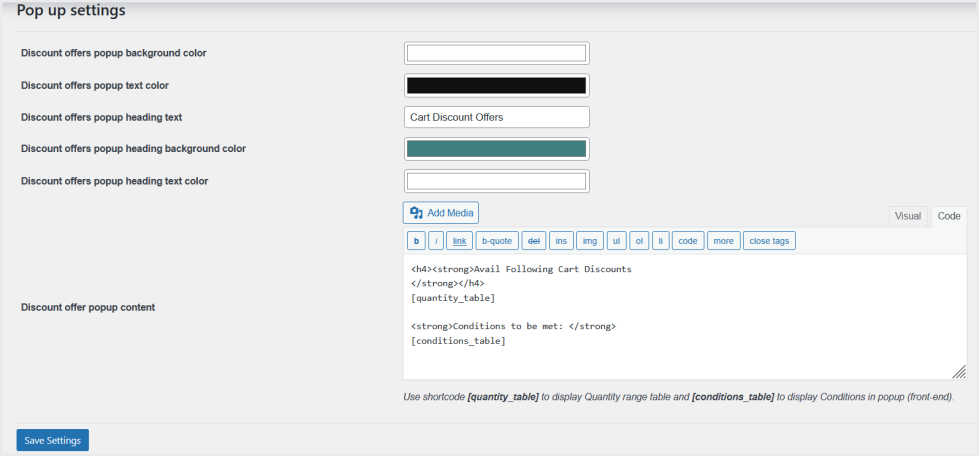Click inside the popup content code editor
979x456 pixels.
(685, 317)
